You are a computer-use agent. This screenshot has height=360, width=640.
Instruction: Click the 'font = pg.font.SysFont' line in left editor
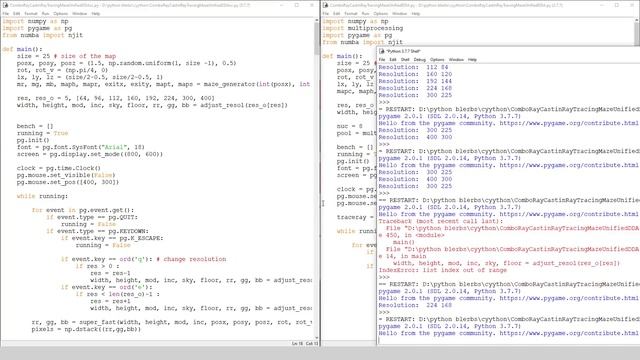(81, 147)
